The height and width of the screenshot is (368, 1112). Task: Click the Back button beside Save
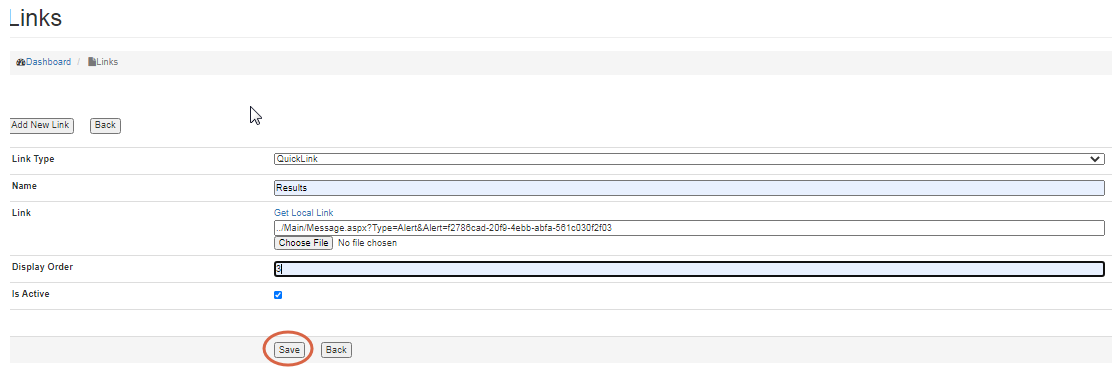[x=336, y=350]
